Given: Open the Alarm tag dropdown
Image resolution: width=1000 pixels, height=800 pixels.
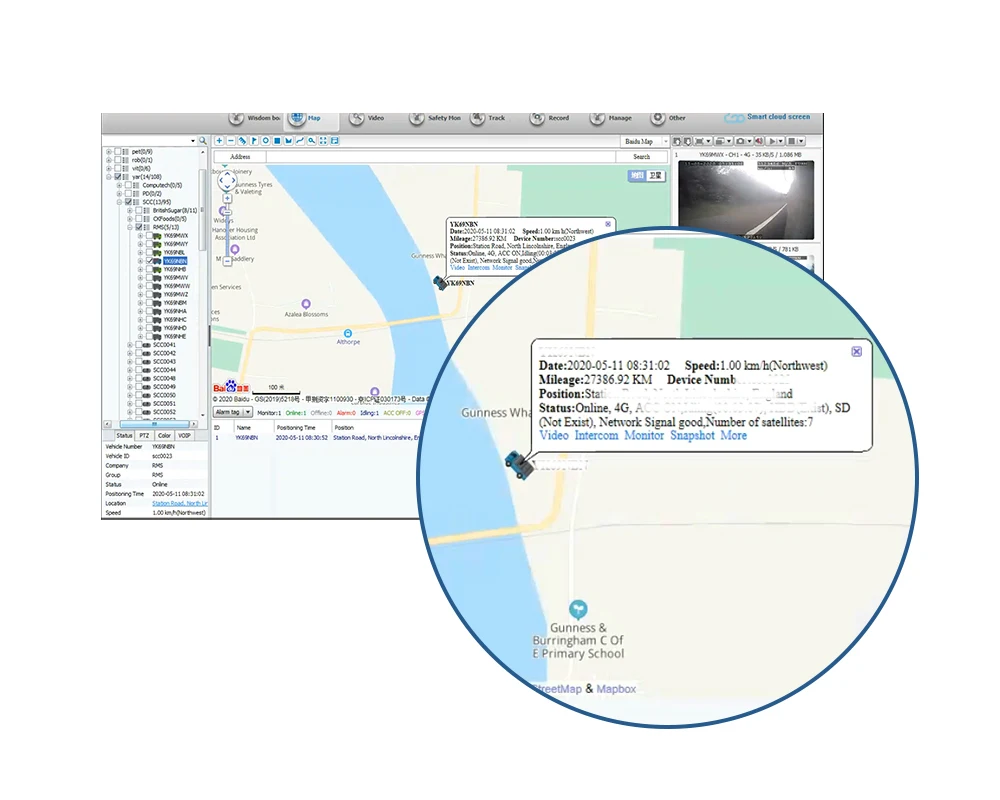Looking at the screenshot, I should [230, 412].
